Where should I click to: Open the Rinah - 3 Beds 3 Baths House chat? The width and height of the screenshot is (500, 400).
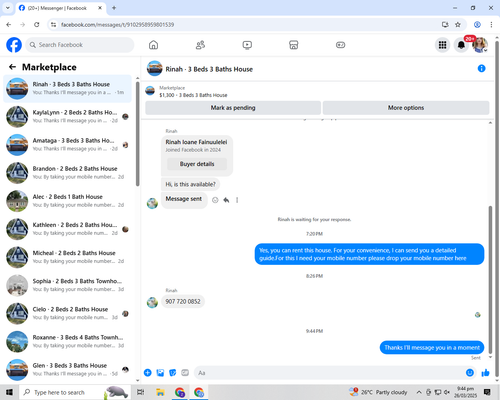pos(67,88)
